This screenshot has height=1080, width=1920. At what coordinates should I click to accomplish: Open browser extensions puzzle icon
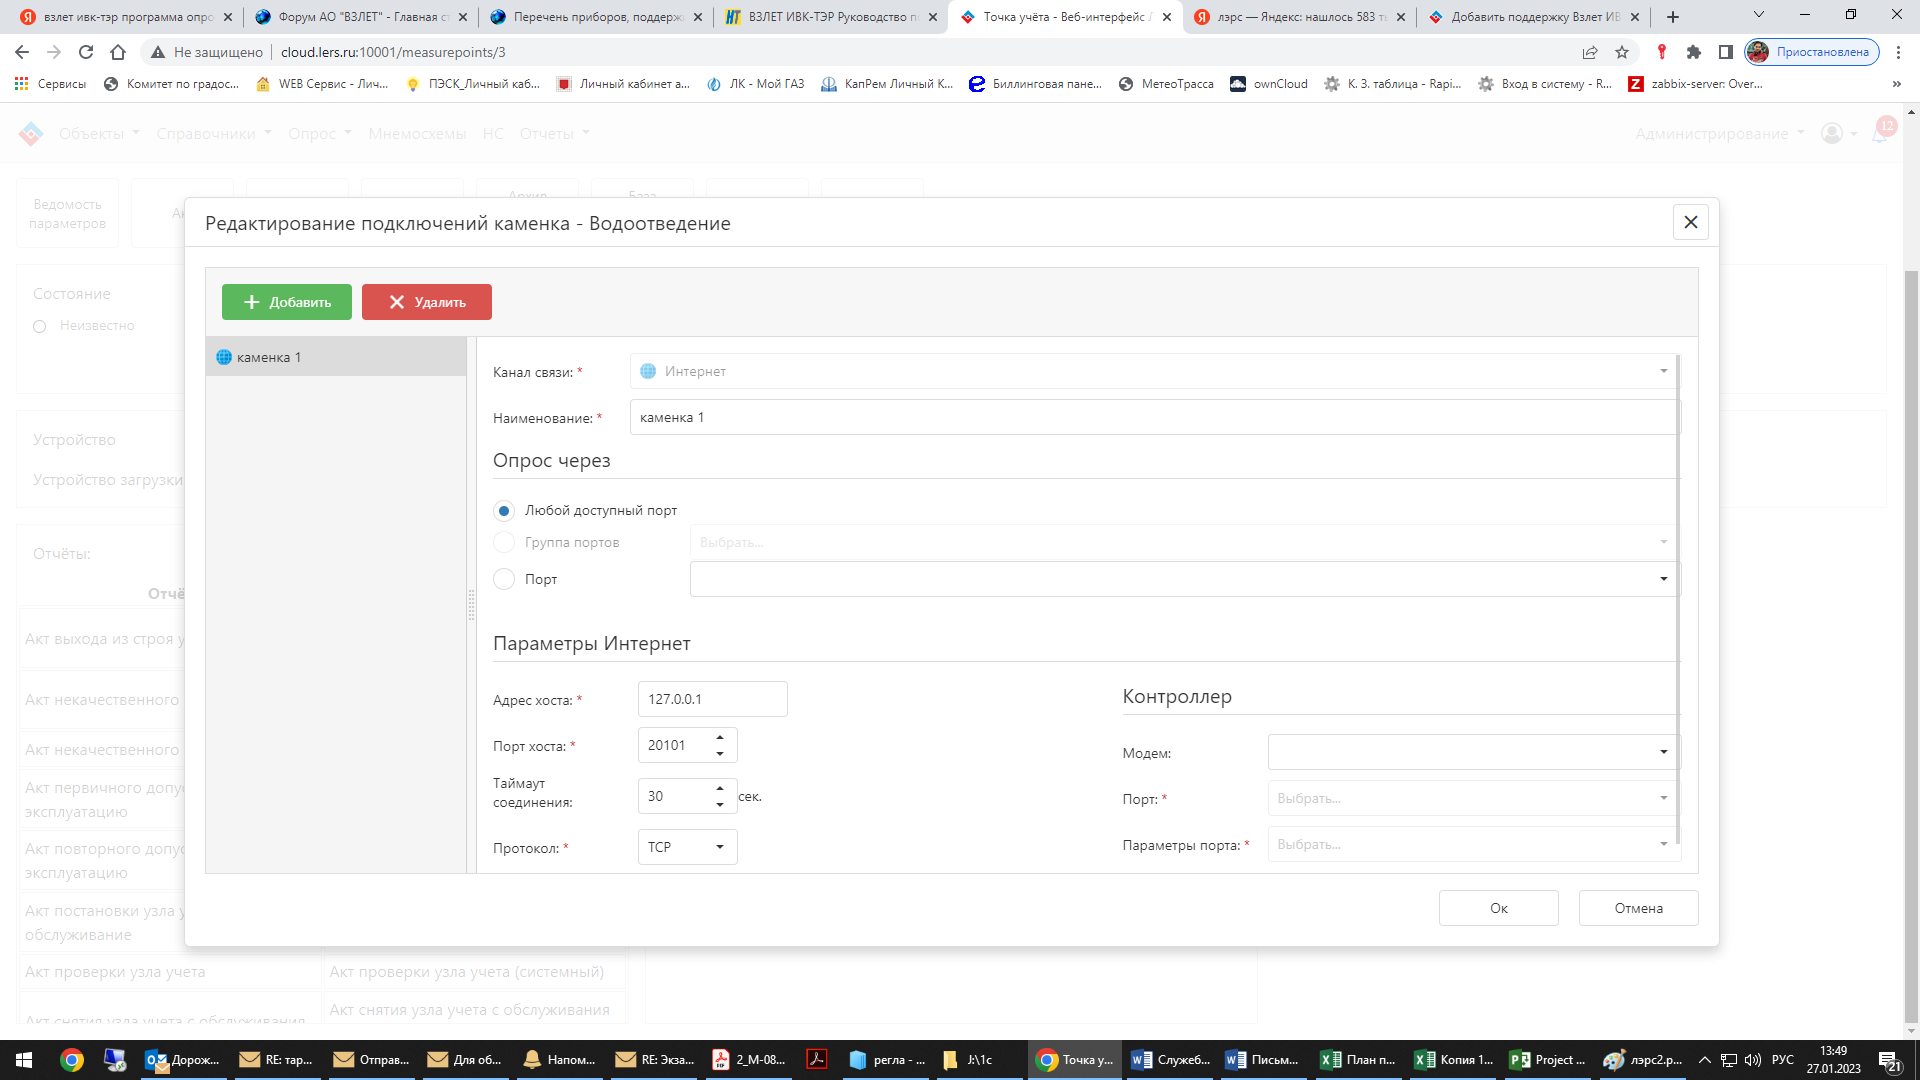click(x=1694, y=52)
